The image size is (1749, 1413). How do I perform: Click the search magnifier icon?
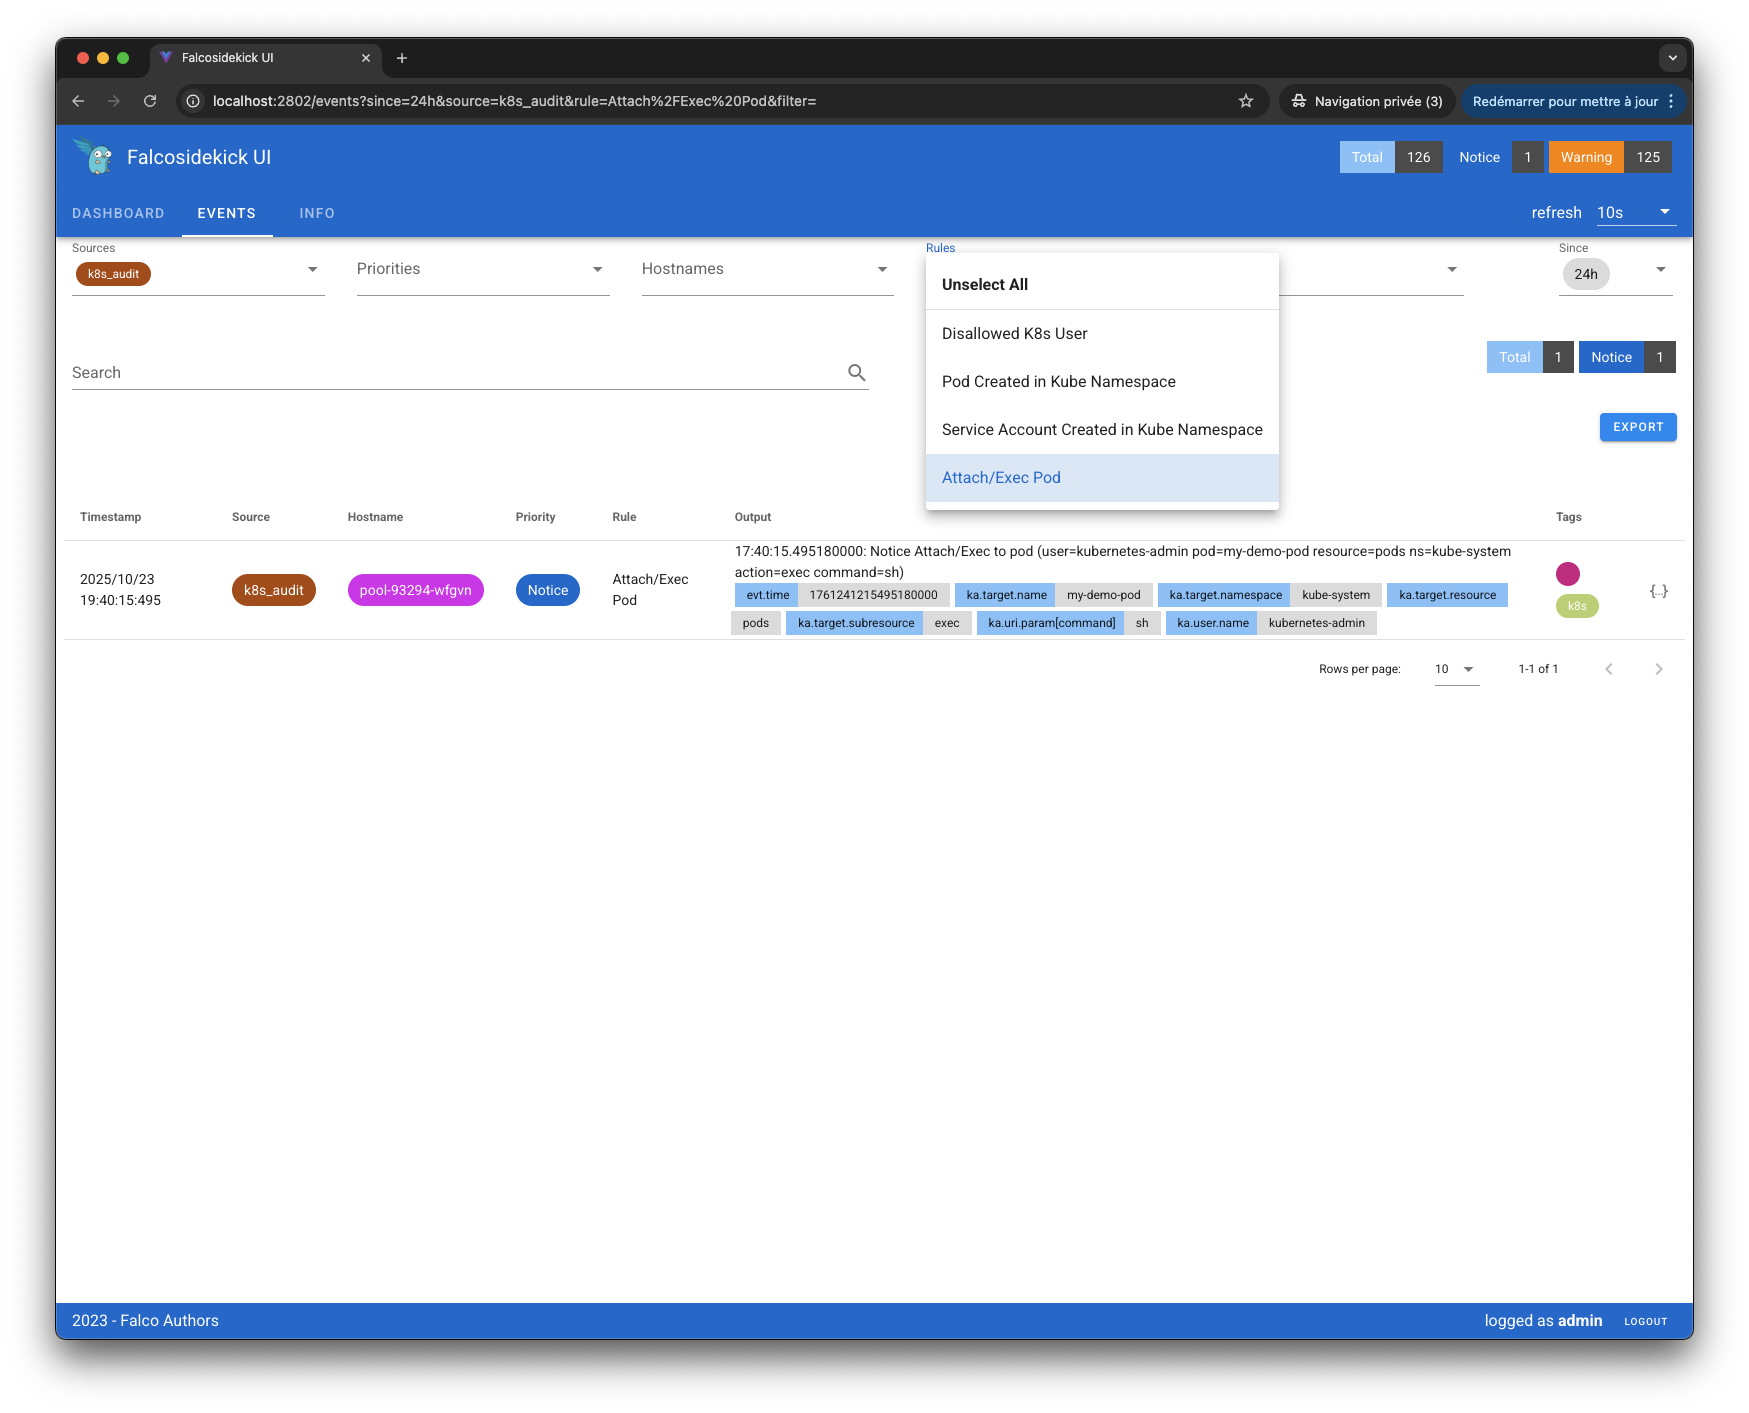click(x=856, y=372)
